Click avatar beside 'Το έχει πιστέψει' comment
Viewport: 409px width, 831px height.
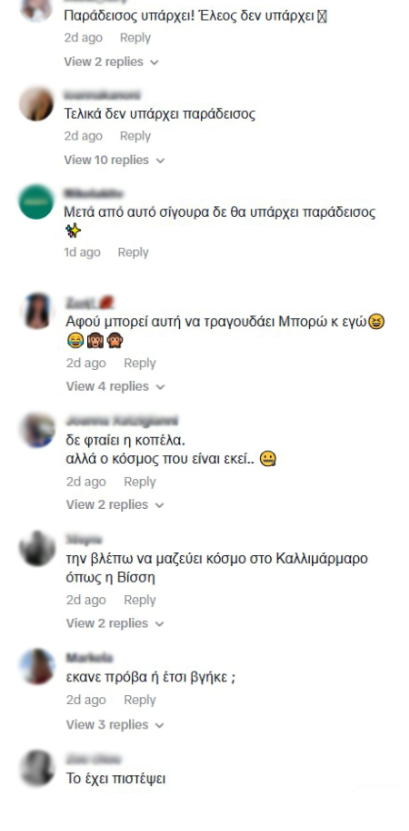pyautogui.click(x=37, y=767)
